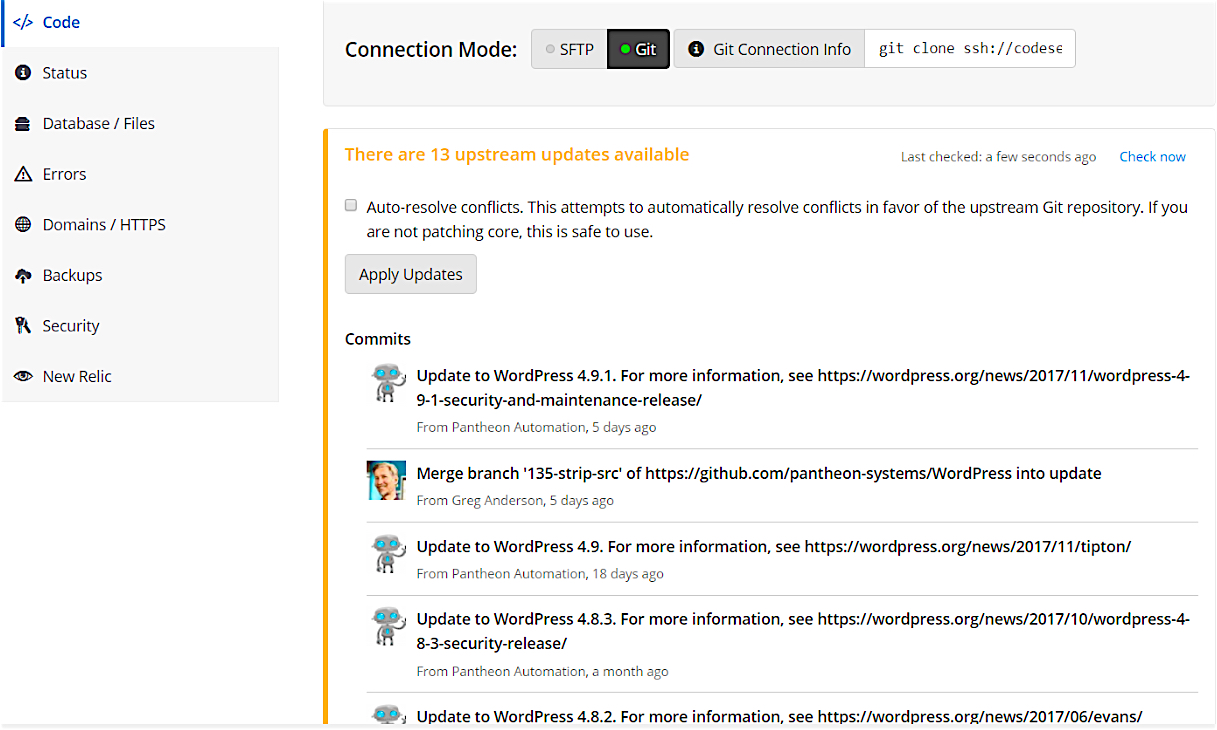Viewport: 1217px width, 730px height.
Task: Click the Git Connection Info button
Action: pyautogui.click(x=769, y=49)
